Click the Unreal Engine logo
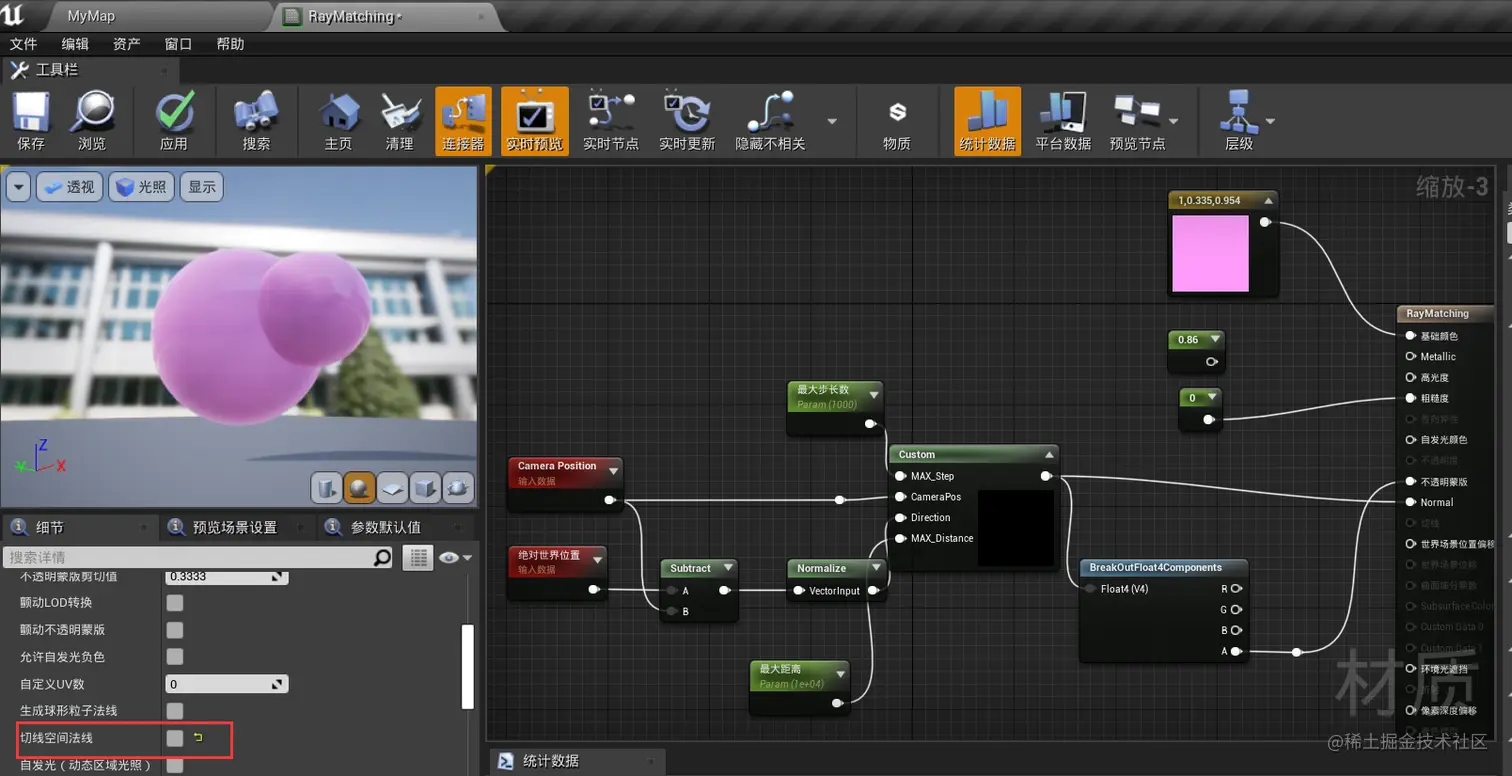This screenshot has height=776, width=1512. coord(14,15)
